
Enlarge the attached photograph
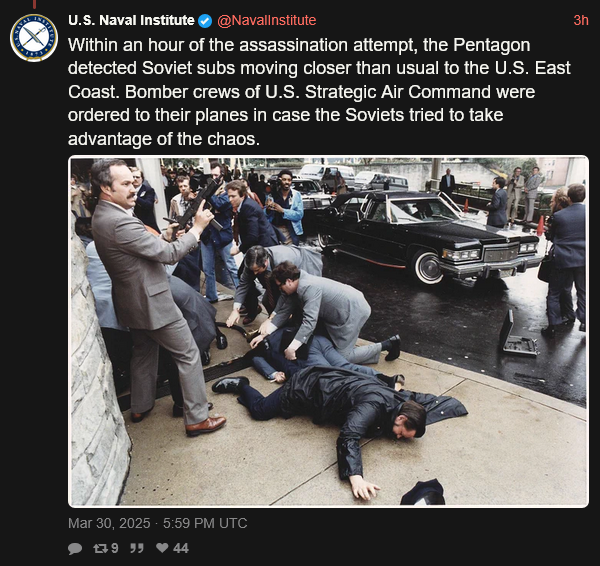click(x=328, y=331)
